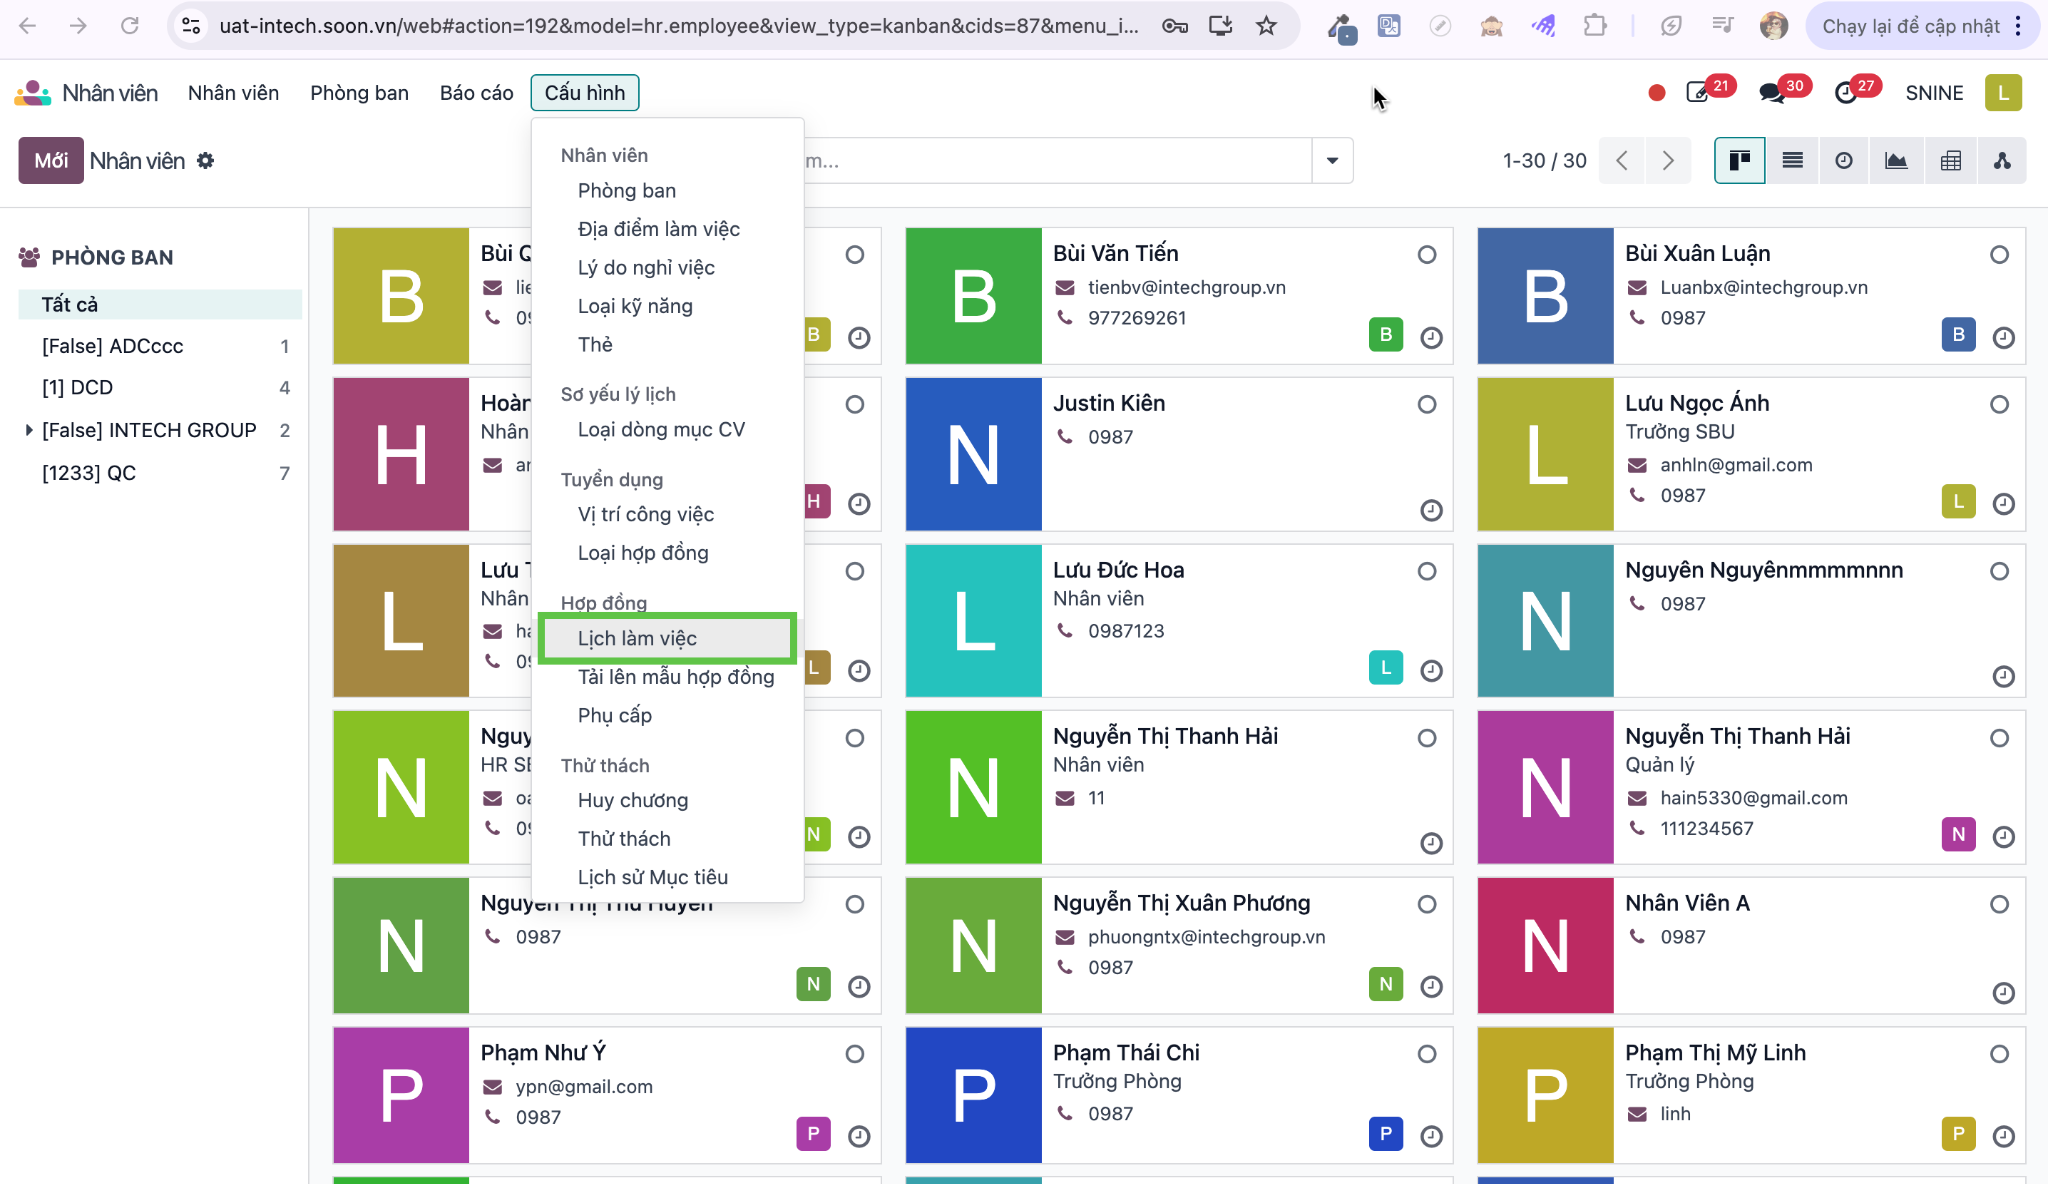Toggle status circle on Justin Kiên card
This screenshot has width=2048, height=1184.
[x=1427, y=405]
